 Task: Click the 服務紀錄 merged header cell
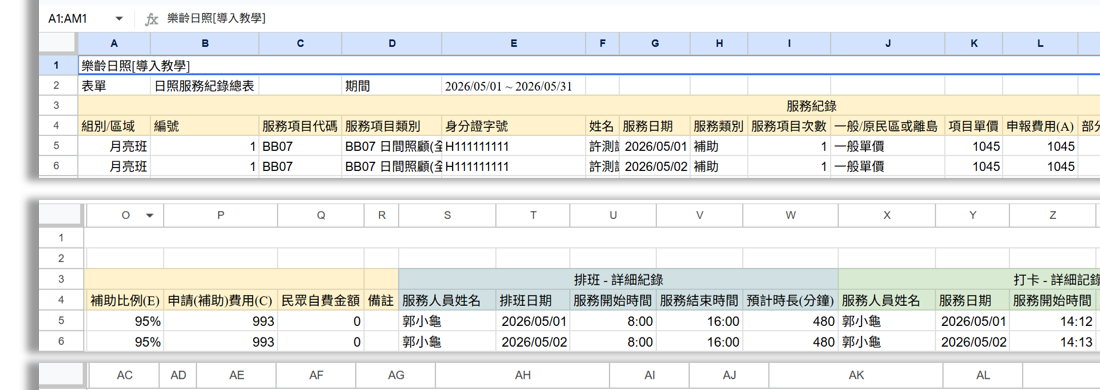tap(589, 107)
